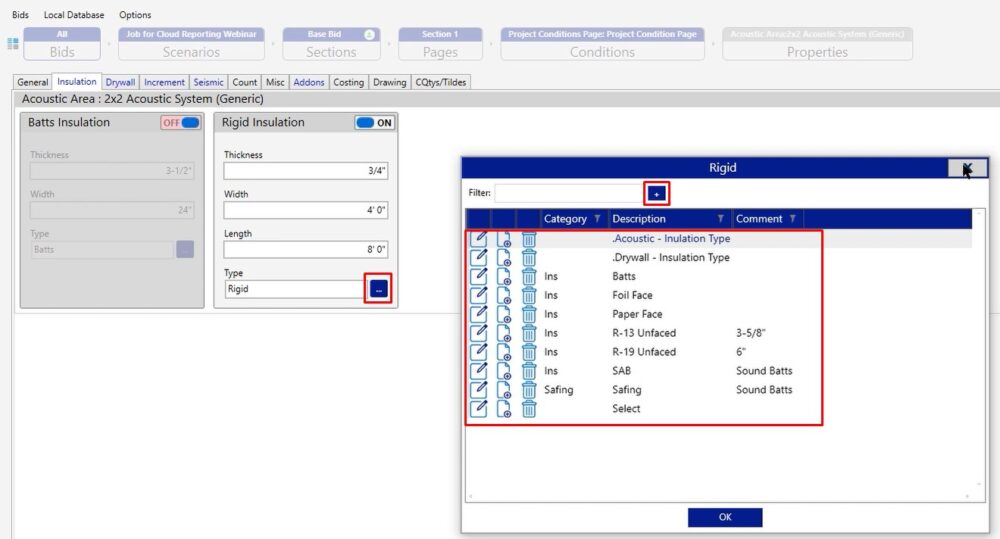The width and height of the screenshot is (1000, 539).
Task: Click trash icon for SAB row
Action: 529,371
